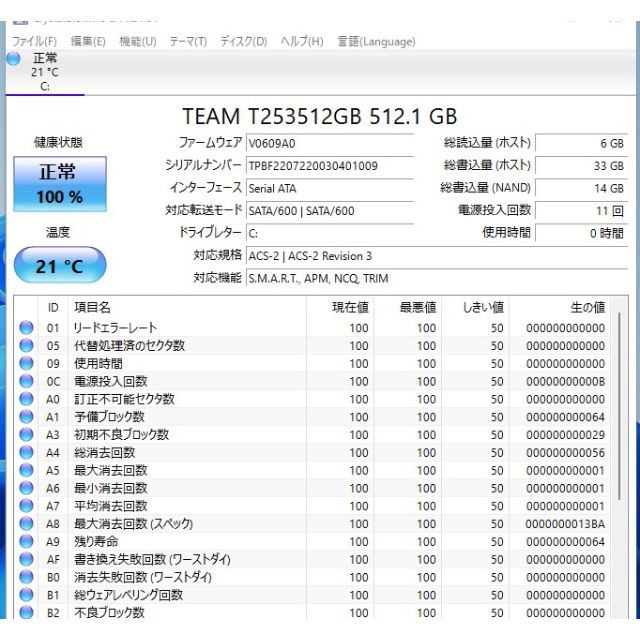Click the 生の値 column header
This screenshot has width=640, height=640.
pos(560,307)
